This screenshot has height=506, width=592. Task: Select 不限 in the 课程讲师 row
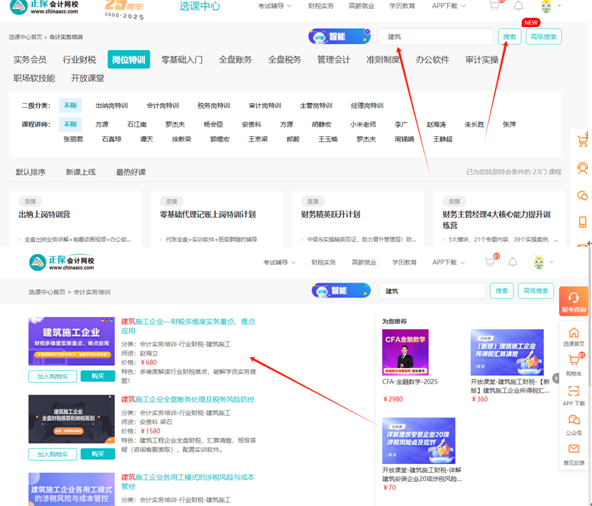pos(70,124)
